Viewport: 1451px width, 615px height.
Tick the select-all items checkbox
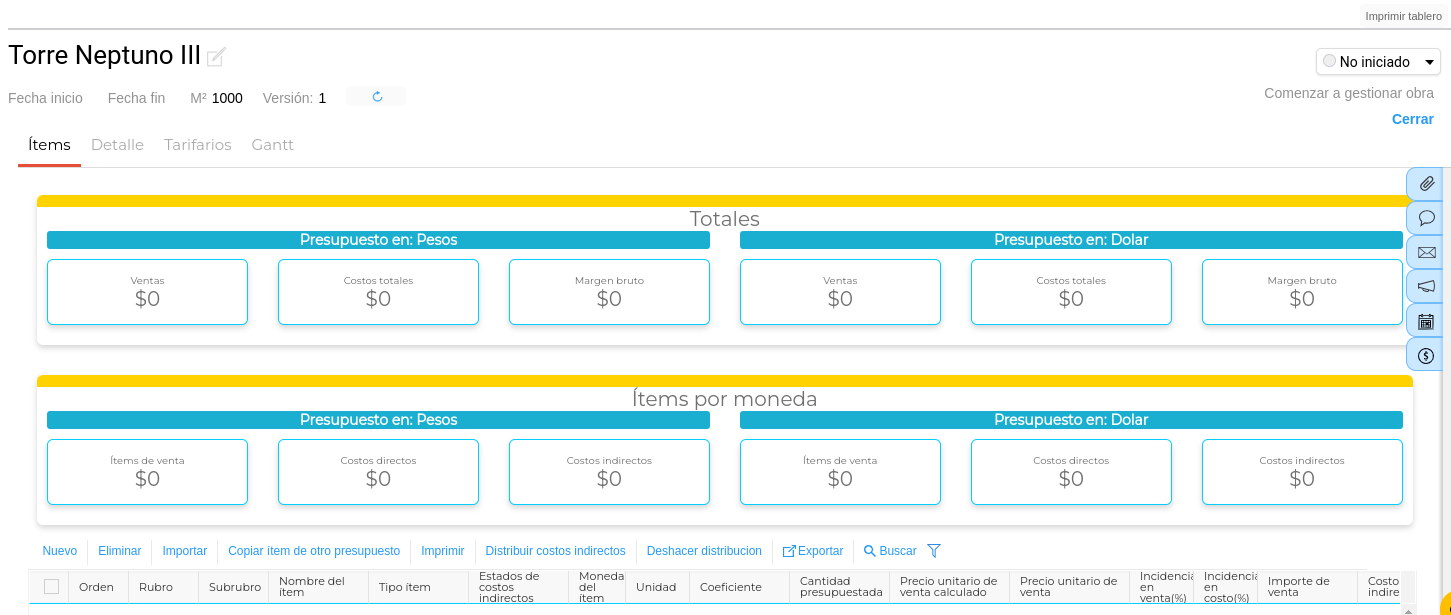pos(51,587)
